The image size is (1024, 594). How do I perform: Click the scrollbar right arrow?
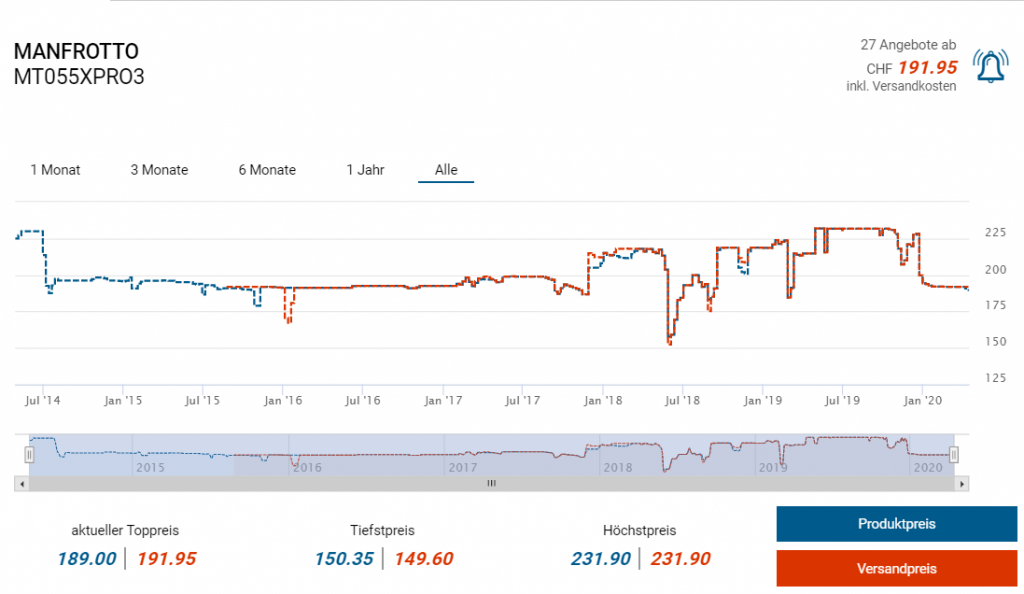click(x=962, y=483)
